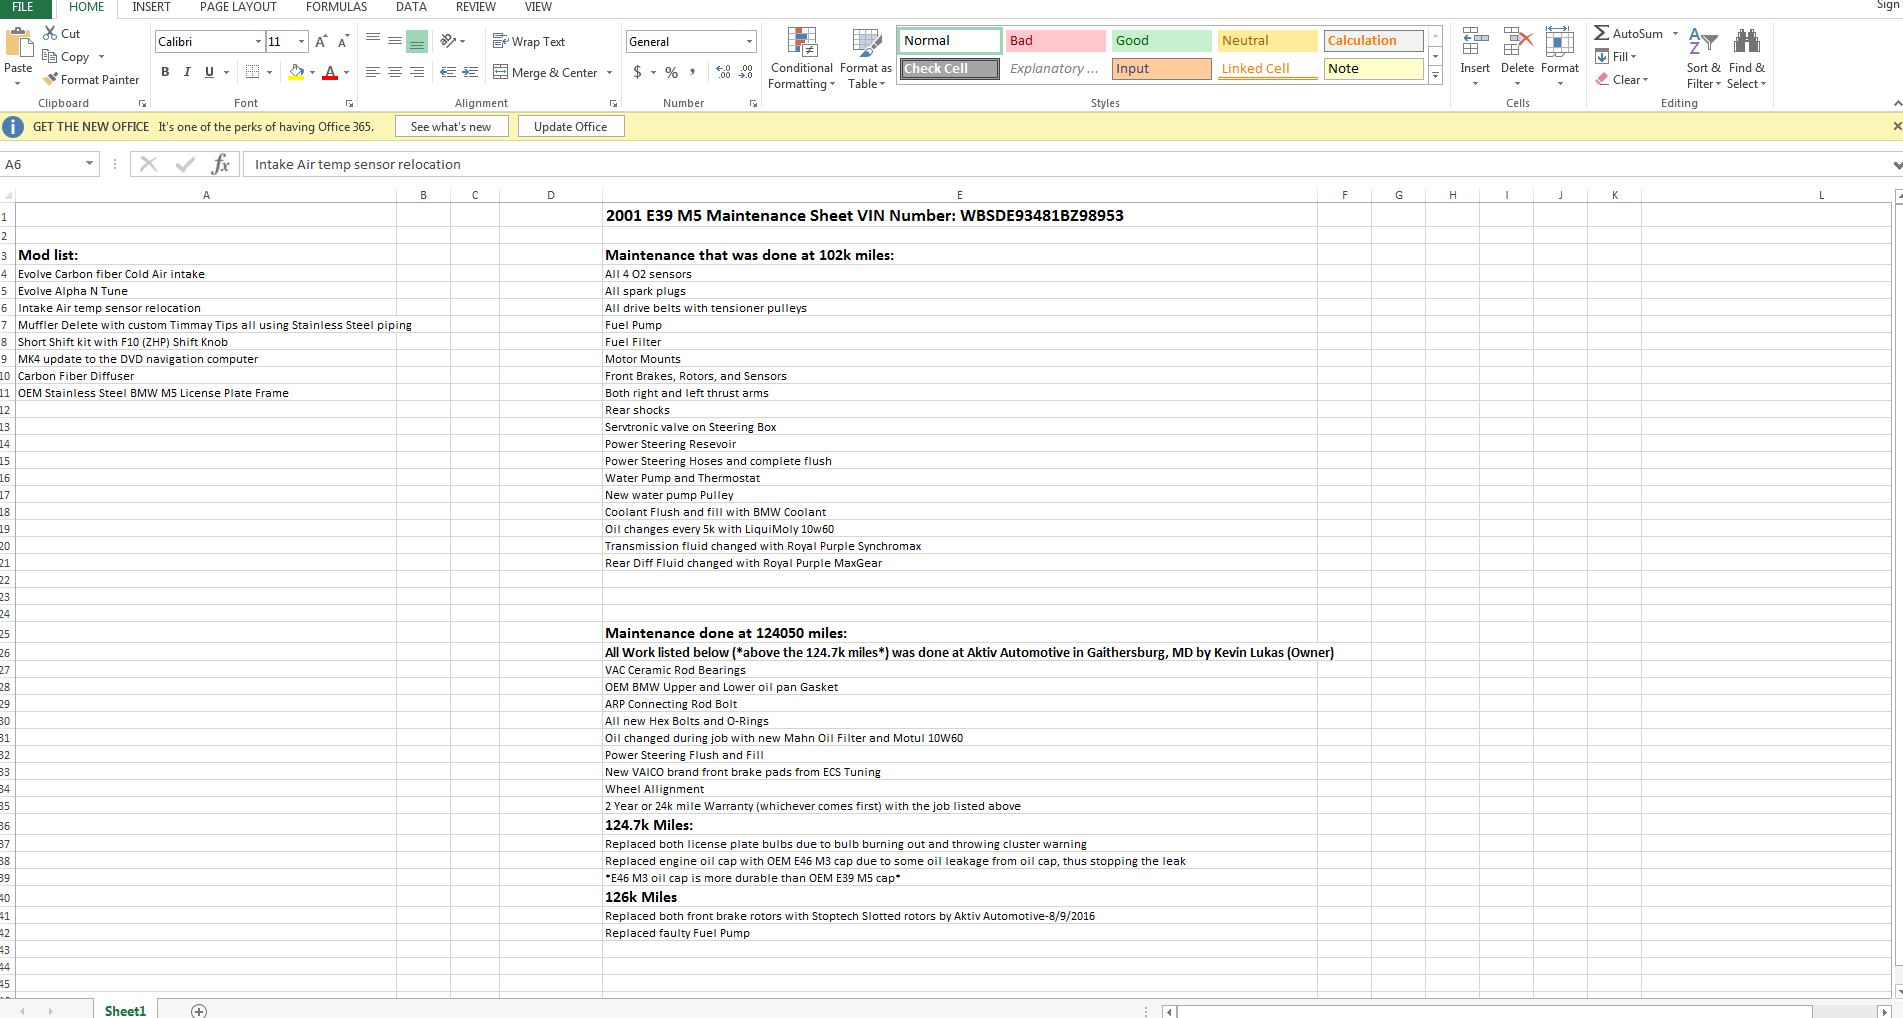Add a new sheet with plus icon
The height and width of the screenshot is (1018, 1903).
pyautogui.click(x=199, y=1011)
